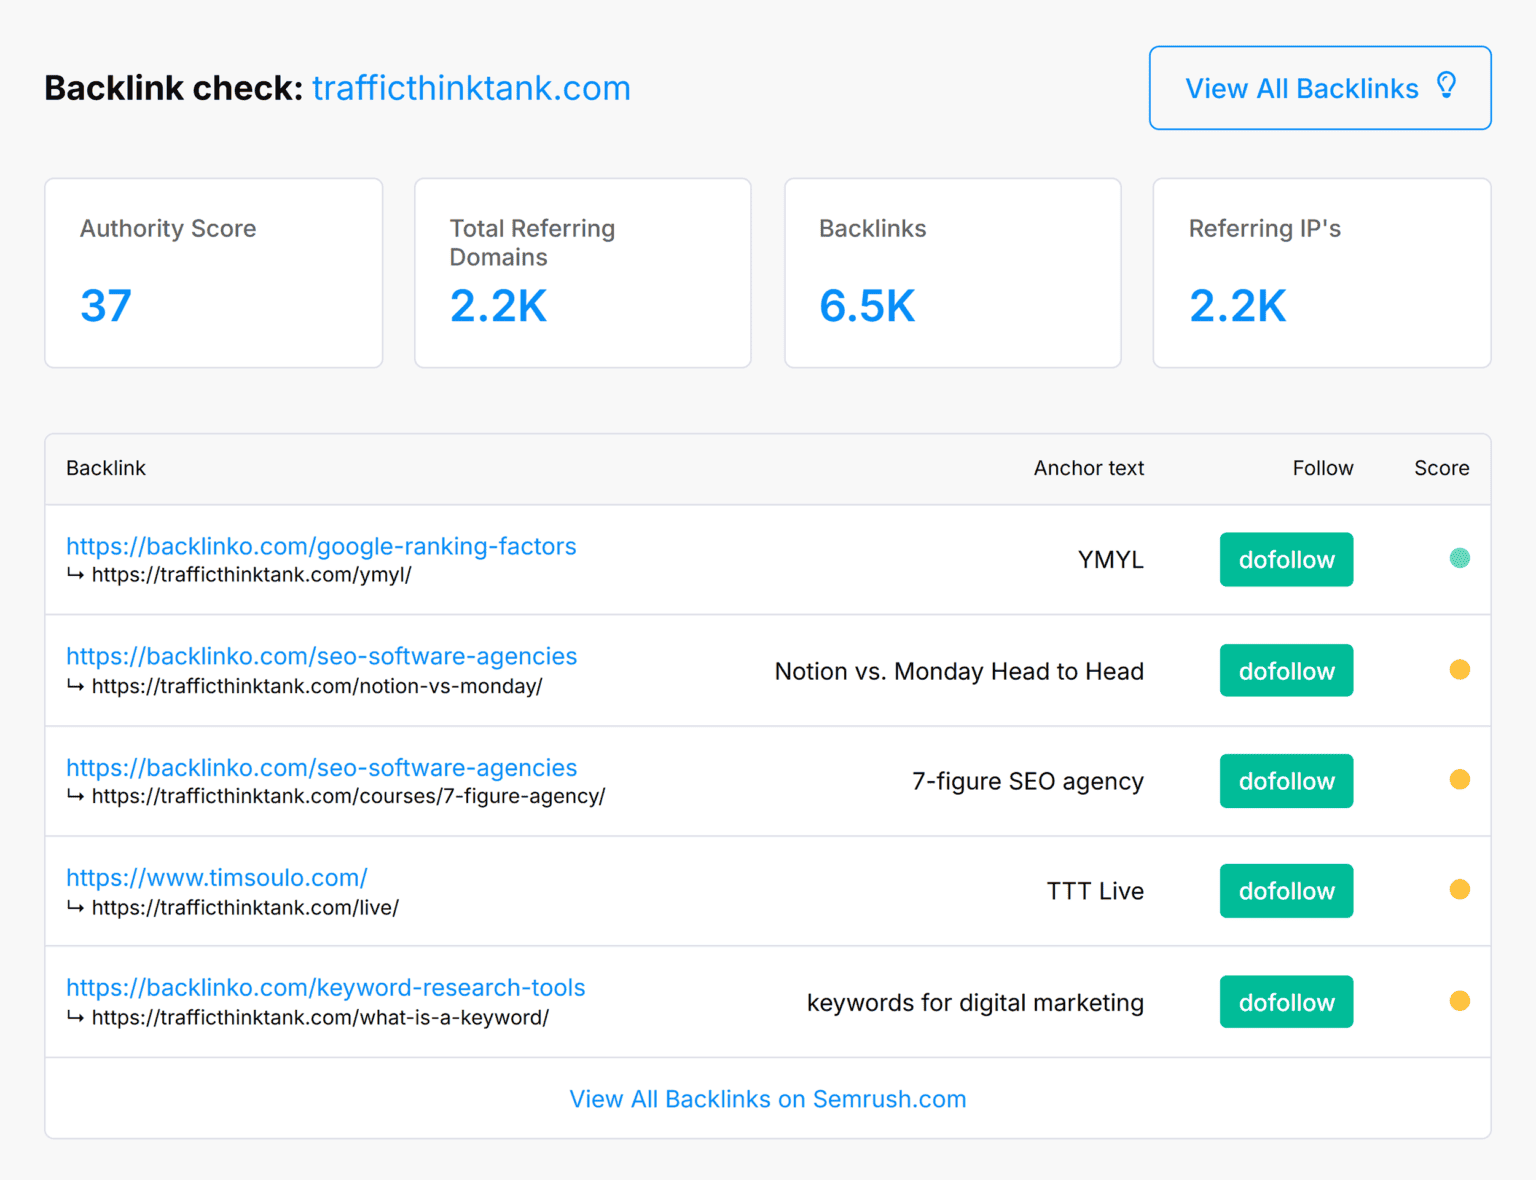Click the arrow icon before trafficthinktank.com/notion-vs-monday/
The width and height of the screenshot is (1536, 1180).
(76, 686)
